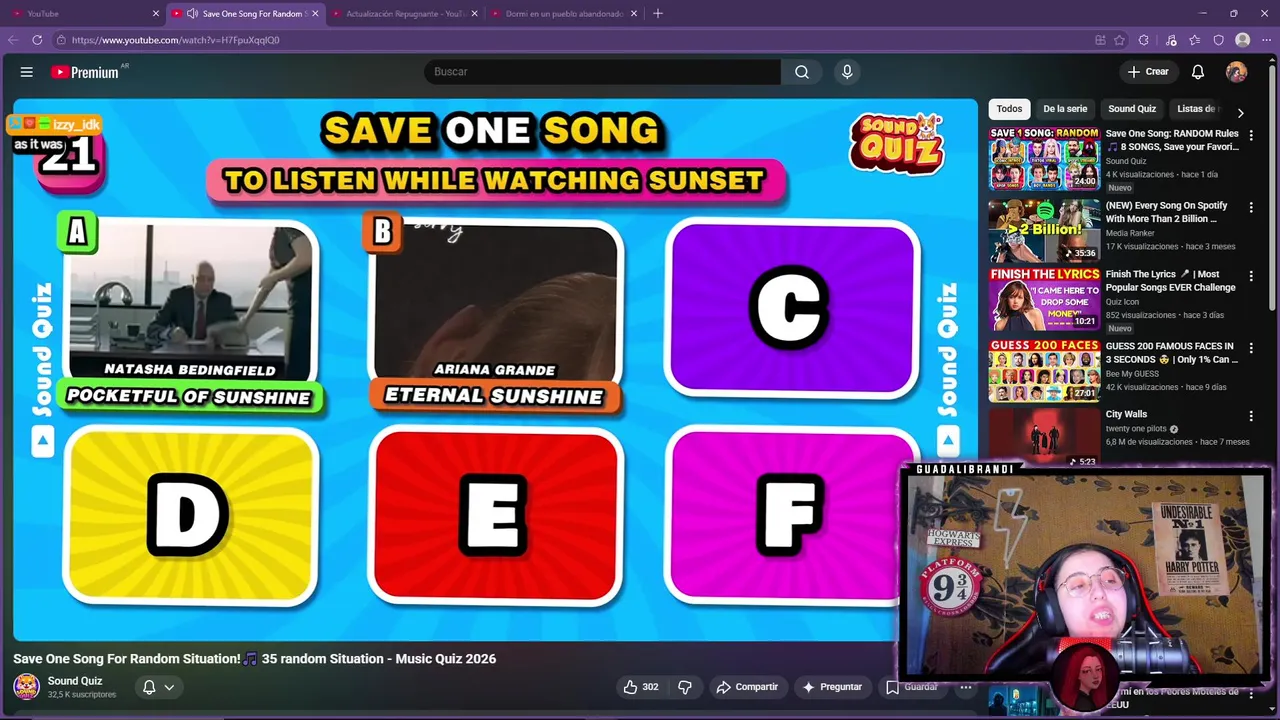Open browser settings three-dot menu
The width and height of the screenshot is (1280, 720).
[1266, 40]
